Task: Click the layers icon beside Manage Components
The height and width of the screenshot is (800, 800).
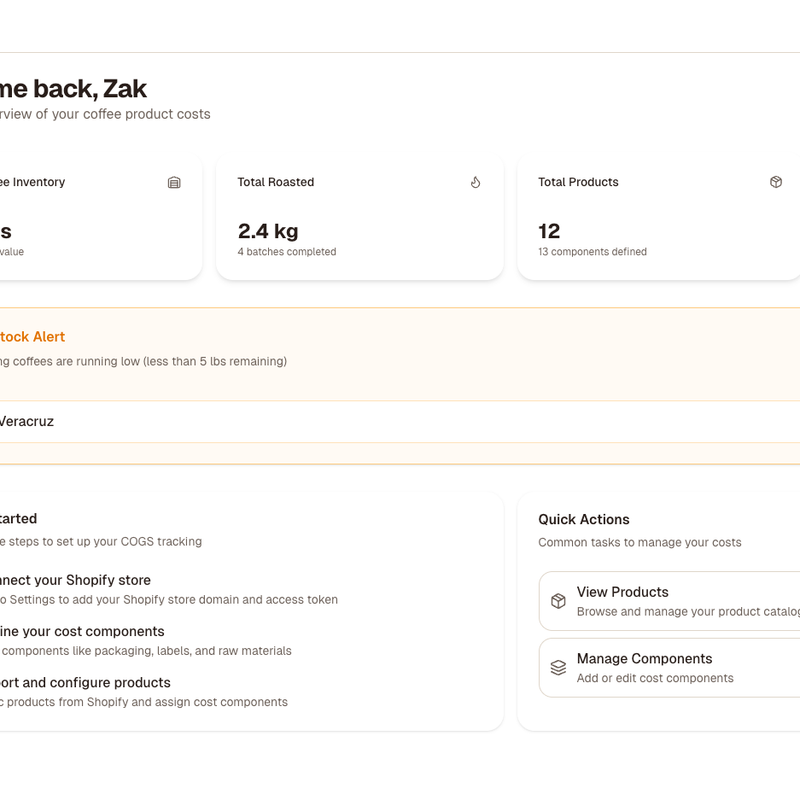Action: (561, 667)
